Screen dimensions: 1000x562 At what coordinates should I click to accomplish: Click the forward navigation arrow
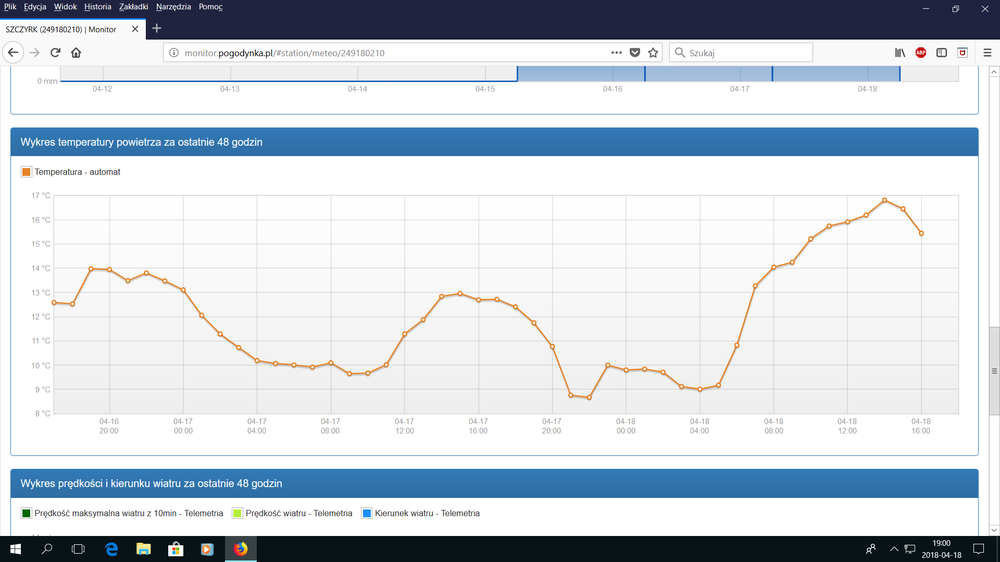(35, 53)
